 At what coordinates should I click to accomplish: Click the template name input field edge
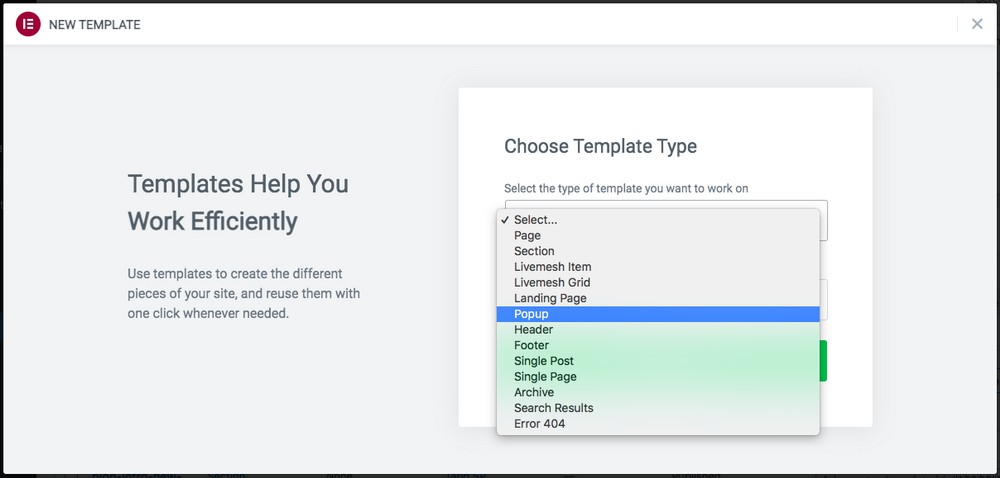tap(823, 300)
